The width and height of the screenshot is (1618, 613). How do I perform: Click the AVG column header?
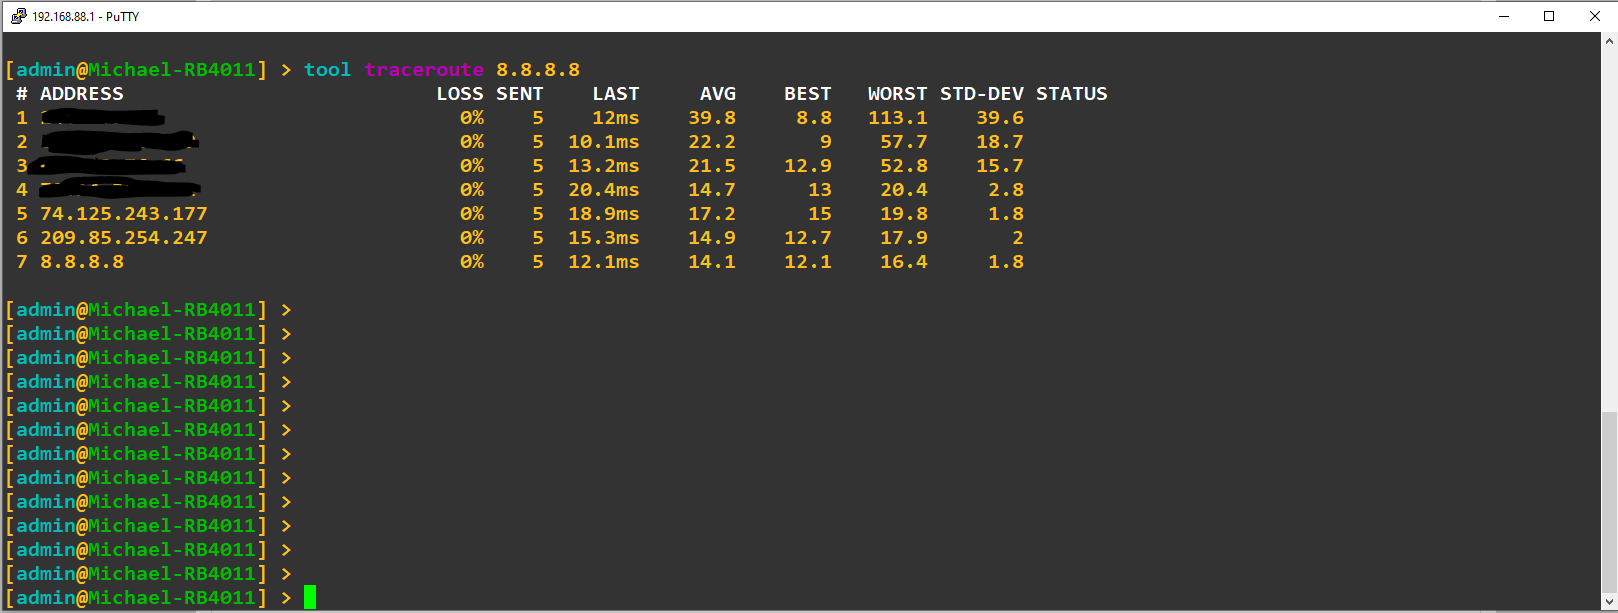718,94
